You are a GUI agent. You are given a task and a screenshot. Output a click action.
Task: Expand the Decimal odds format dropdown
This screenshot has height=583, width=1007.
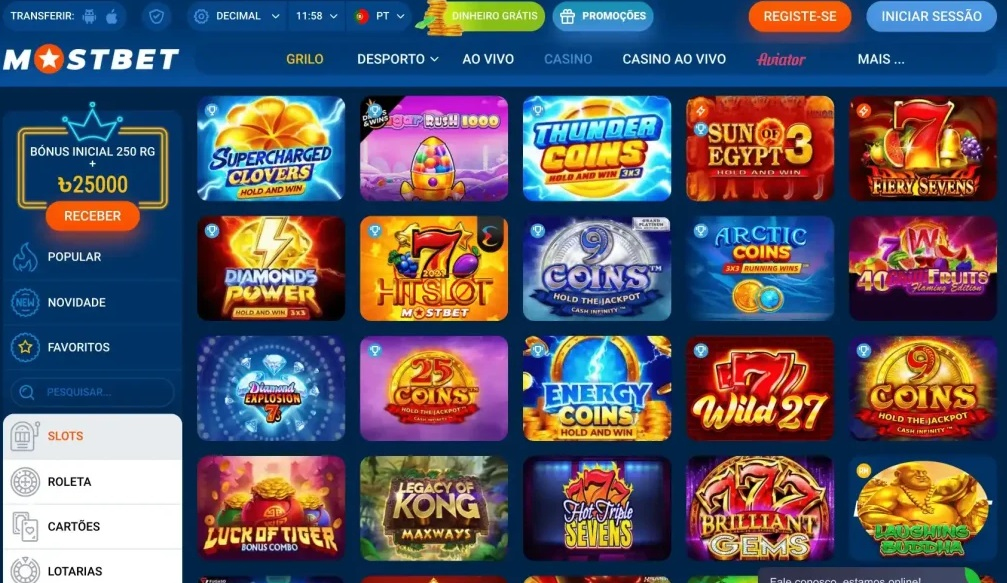point(237,16)
